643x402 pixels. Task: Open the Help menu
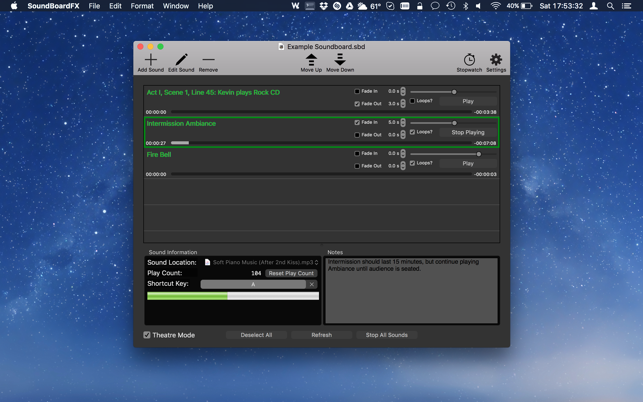(x=205, y=6)
